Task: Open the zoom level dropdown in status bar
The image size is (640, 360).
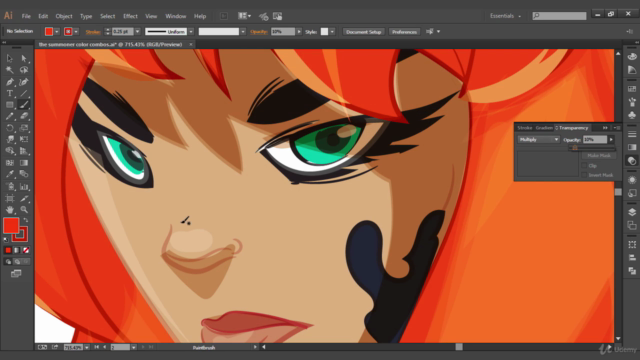Action: click(87, 347)
